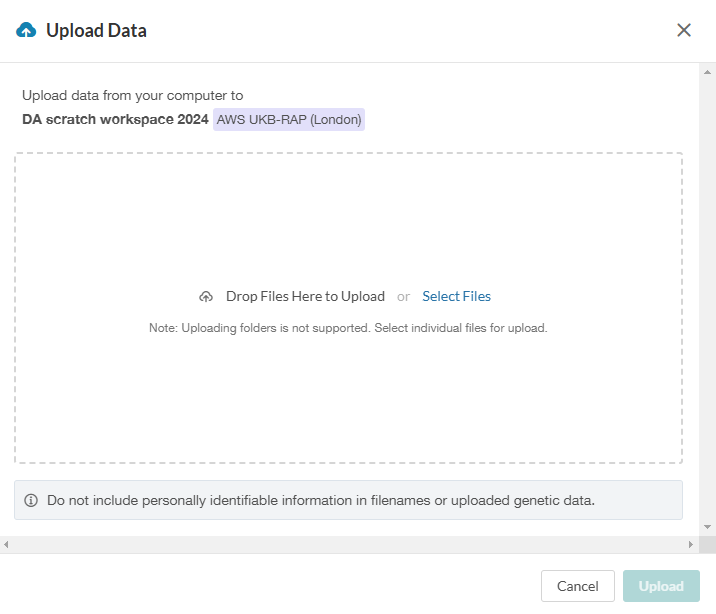Cancel the data upload

[x=578, y=586]
